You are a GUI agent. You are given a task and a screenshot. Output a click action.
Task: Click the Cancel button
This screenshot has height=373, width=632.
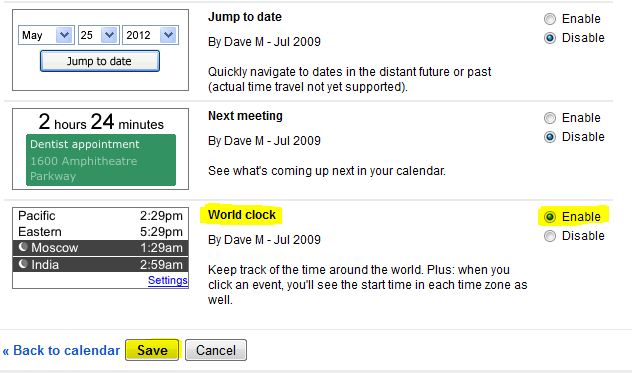point(216,350)
